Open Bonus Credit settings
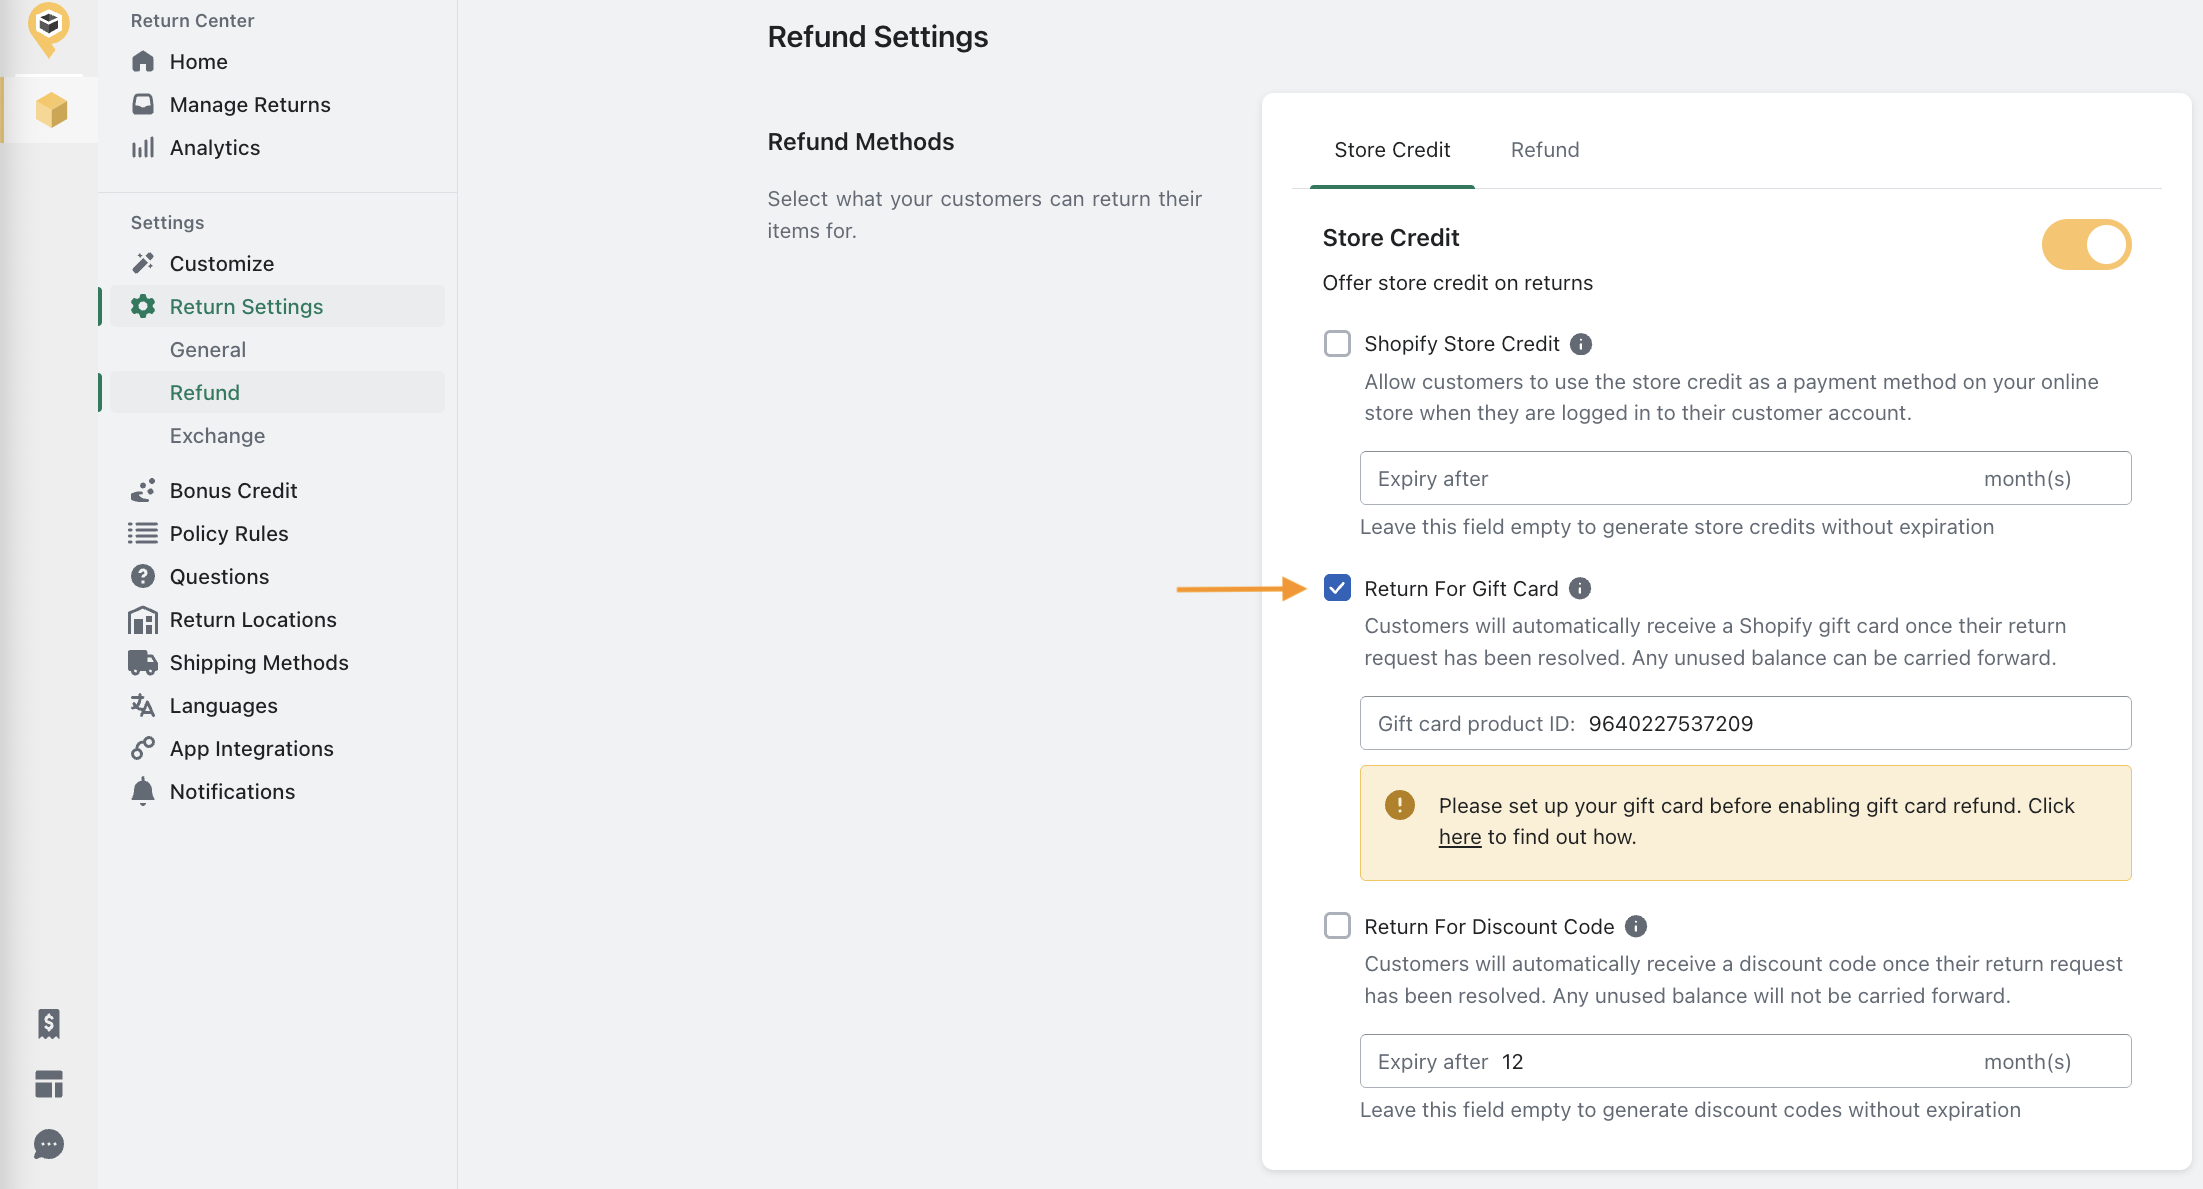The width and height of the screenshot is (2203, 1189). pos(278,490)
